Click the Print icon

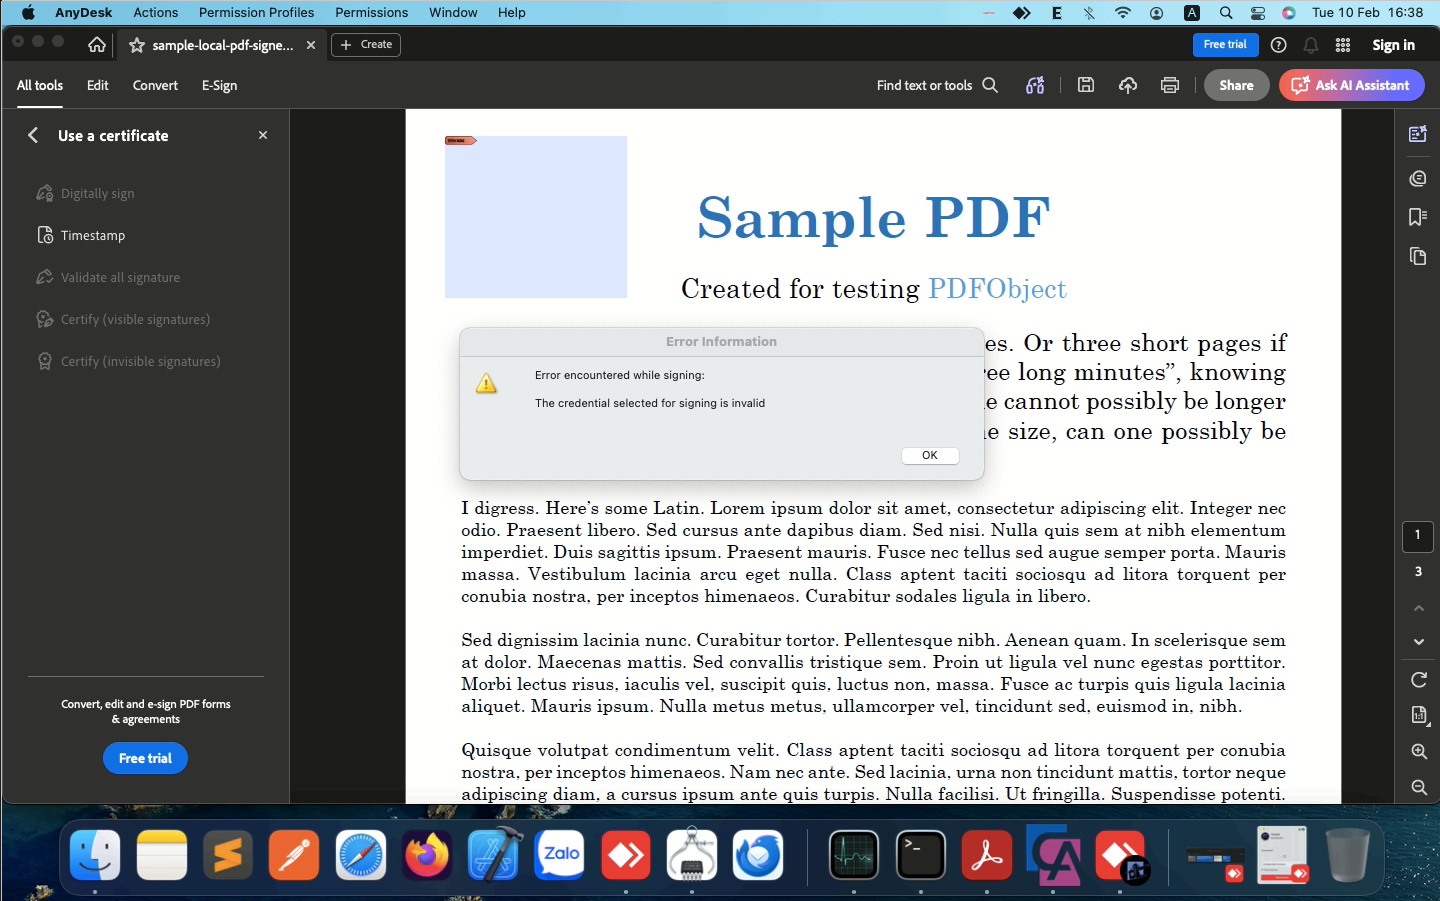click(1170, 85)
